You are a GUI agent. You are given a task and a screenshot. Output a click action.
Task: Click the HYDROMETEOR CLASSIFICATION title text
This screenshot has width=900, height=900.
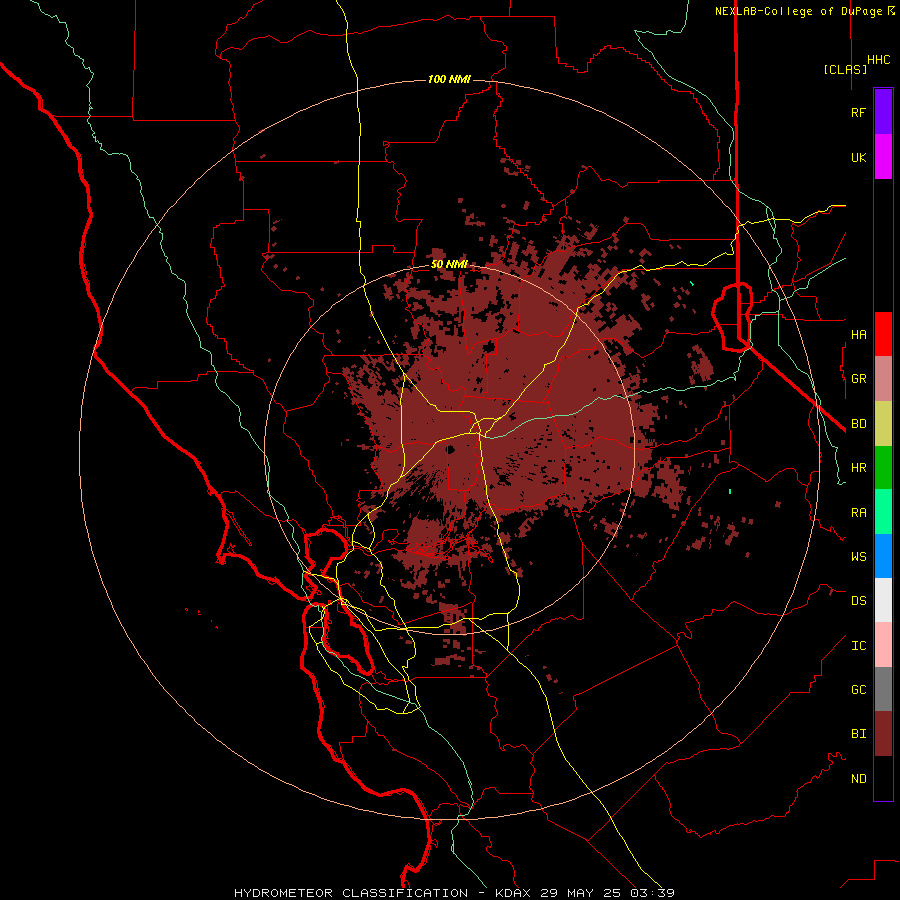pyautogui.click(x=351, y=893)
